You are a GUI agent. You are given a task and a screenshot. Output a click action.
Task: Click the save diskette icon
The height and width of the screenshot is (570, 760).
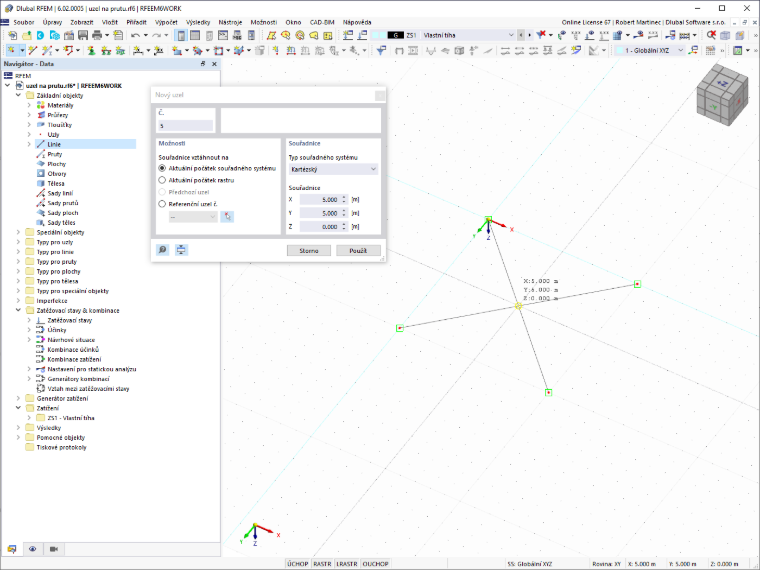tap(83, 35)
